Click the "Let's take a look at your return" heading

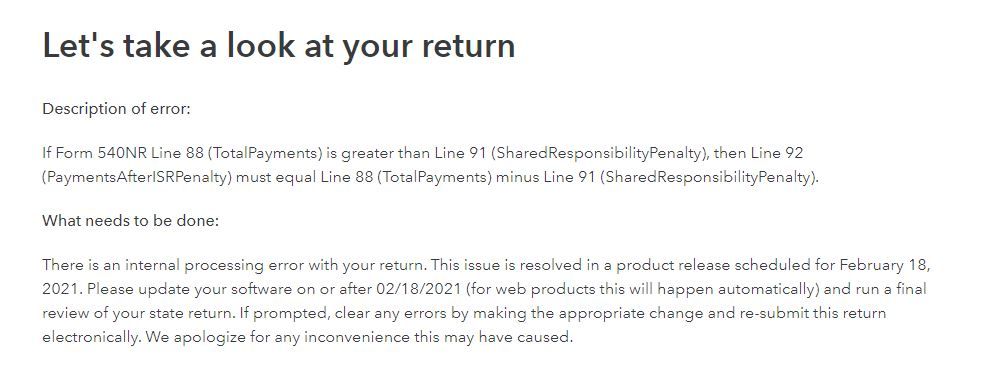click(278, 47)
